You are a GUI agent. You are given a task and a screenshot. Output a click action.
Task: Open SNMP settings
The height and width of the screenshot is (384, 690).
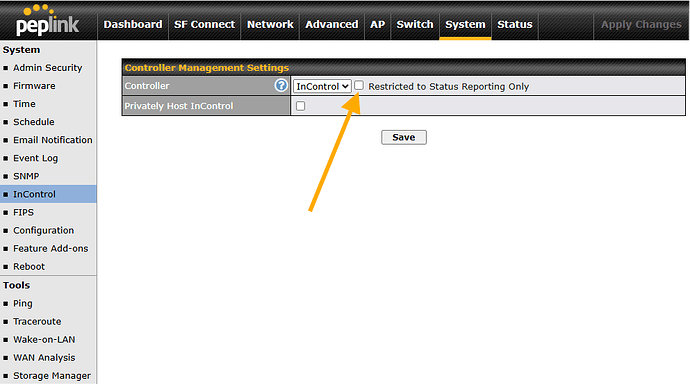coord(26,176)
